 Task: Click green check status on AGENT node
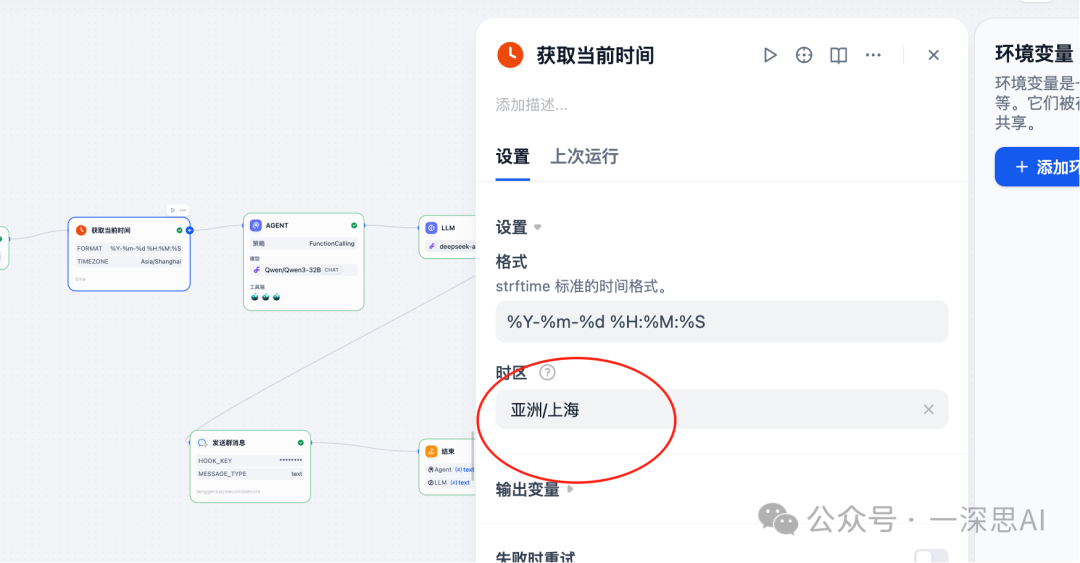point(354,225)
